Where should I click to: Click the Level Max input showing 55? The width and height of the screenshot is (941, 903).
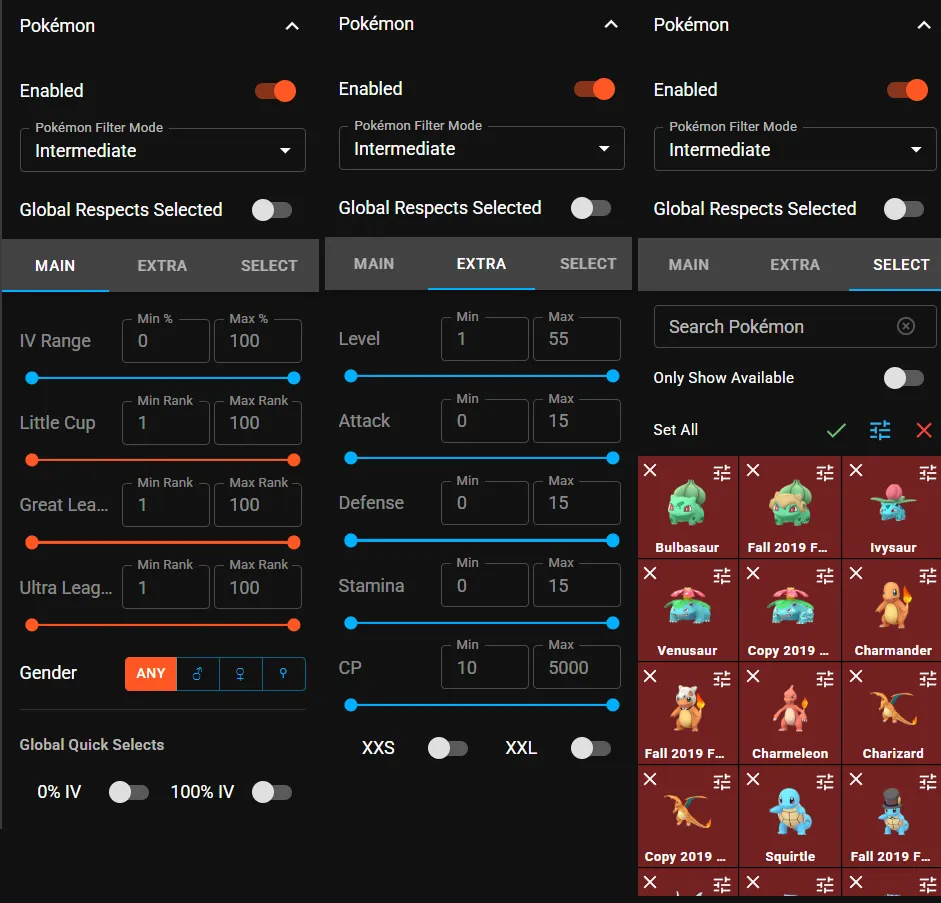click(x=577, y=339)
